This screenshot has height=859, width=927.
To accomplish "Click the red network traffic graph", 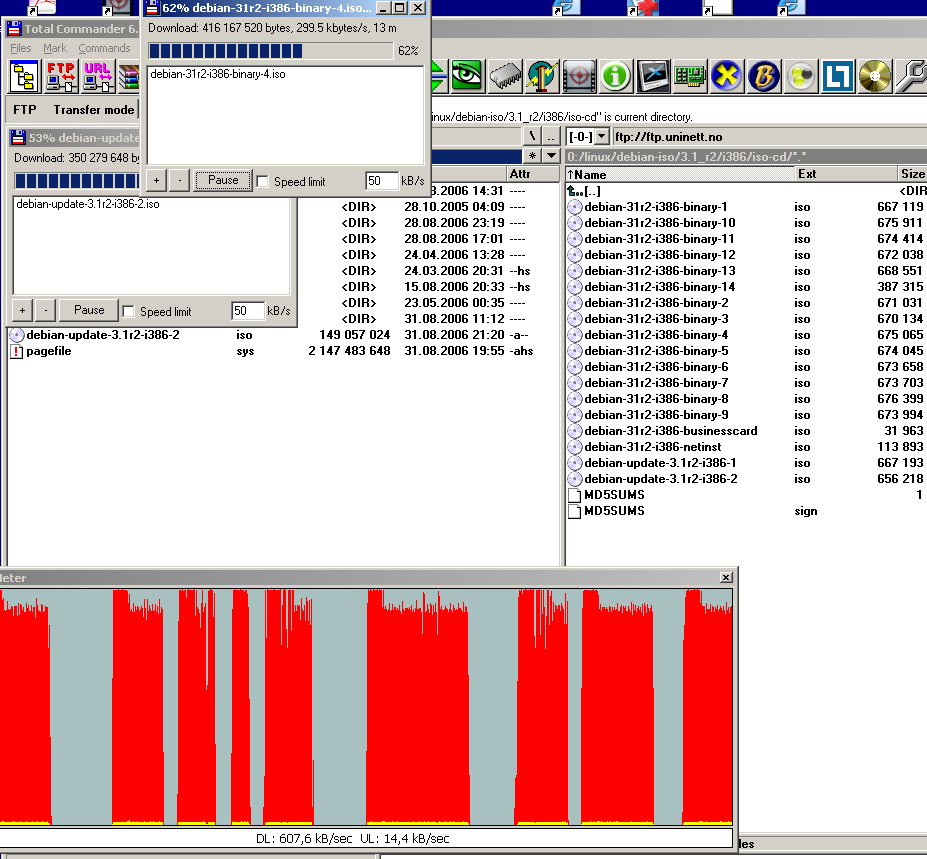I will pos(366,706).
